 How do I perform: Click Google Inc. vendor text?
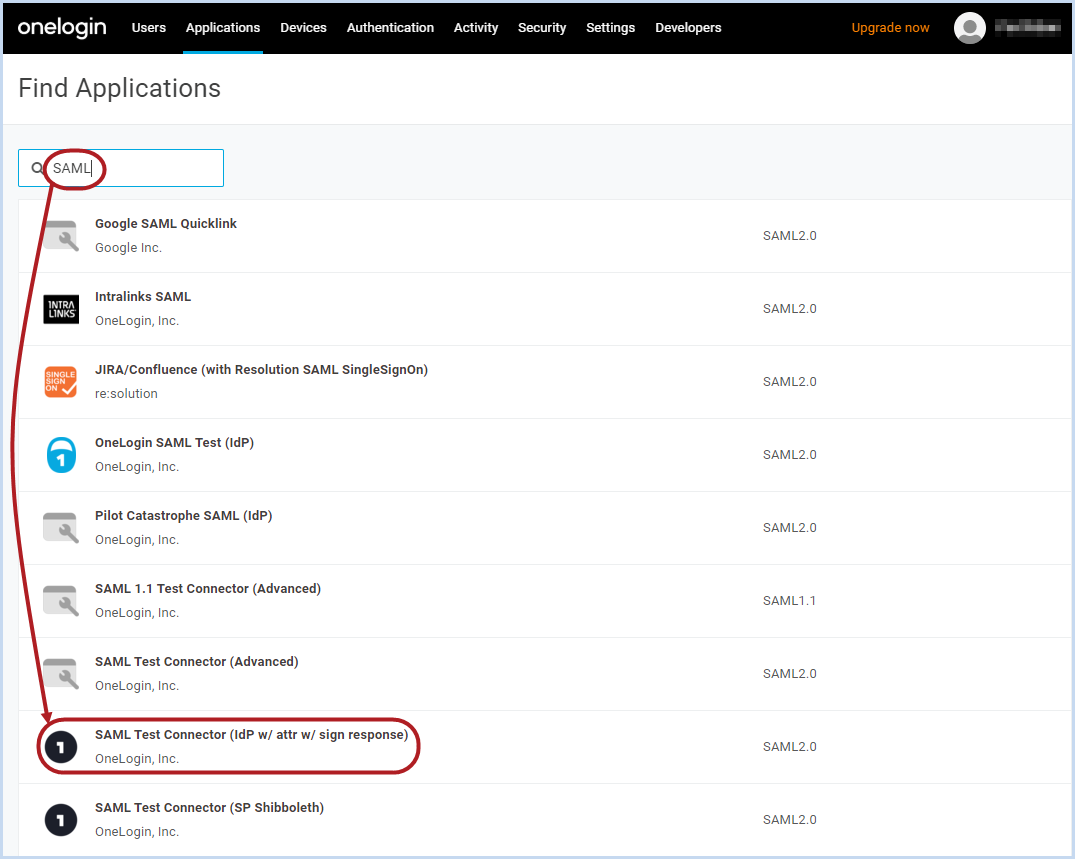coord(128,248)
